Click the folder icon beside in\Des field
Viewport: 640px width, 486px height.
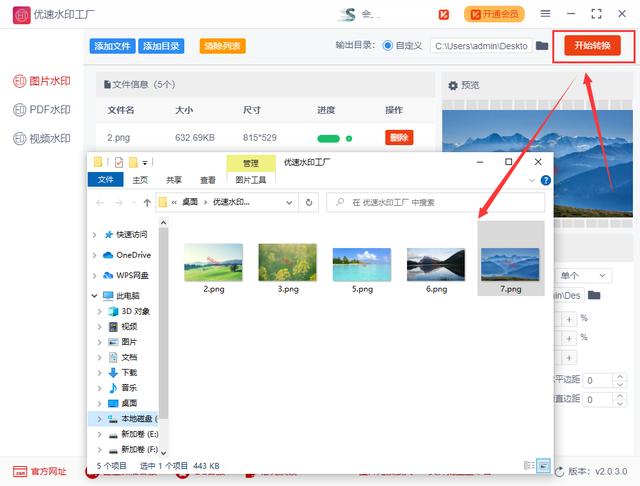594,295
